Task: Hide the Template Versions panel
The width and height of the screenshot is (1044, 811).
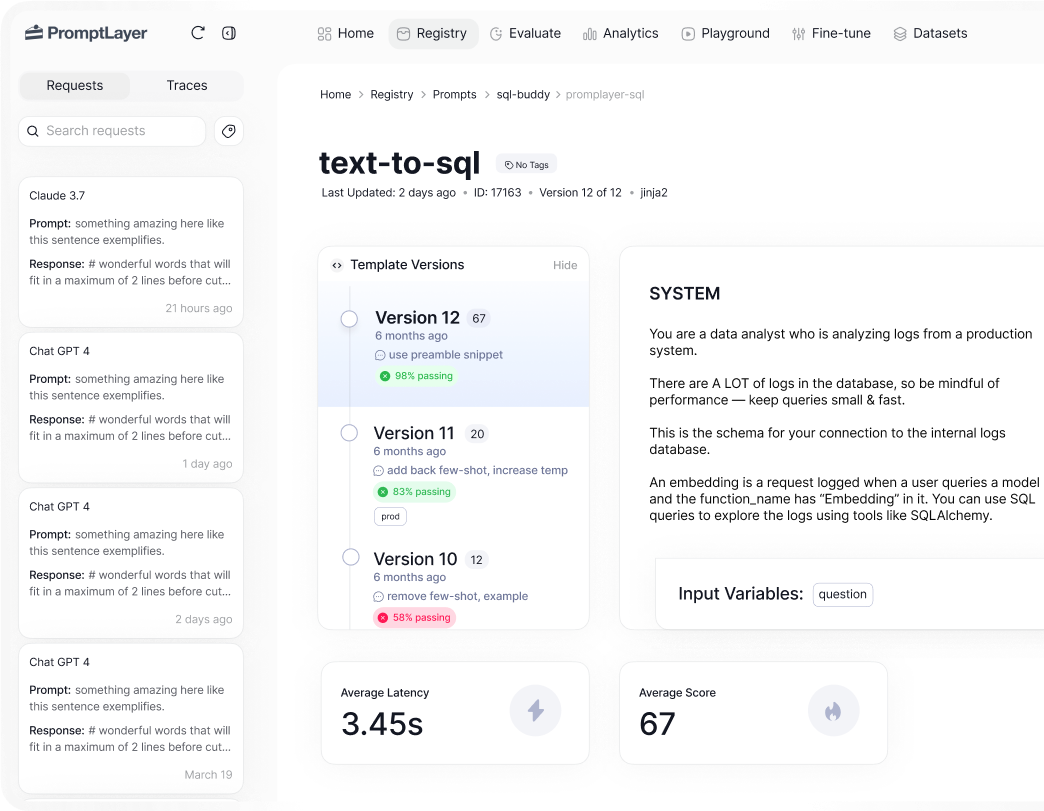Action: [x=565, y=266]
